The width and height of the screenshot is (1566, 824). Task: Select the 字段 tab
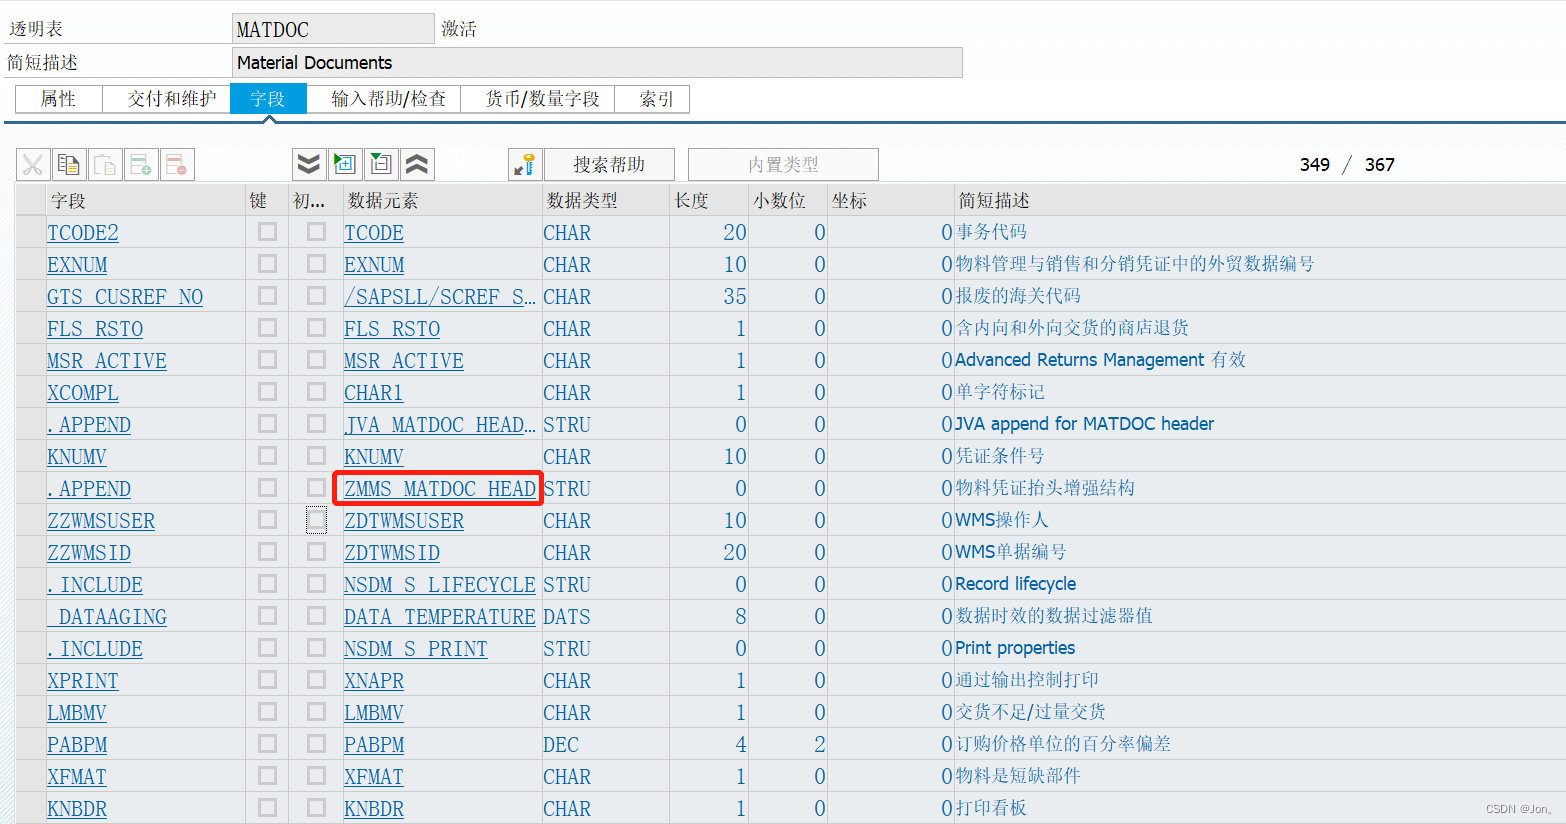click(268, 99)
